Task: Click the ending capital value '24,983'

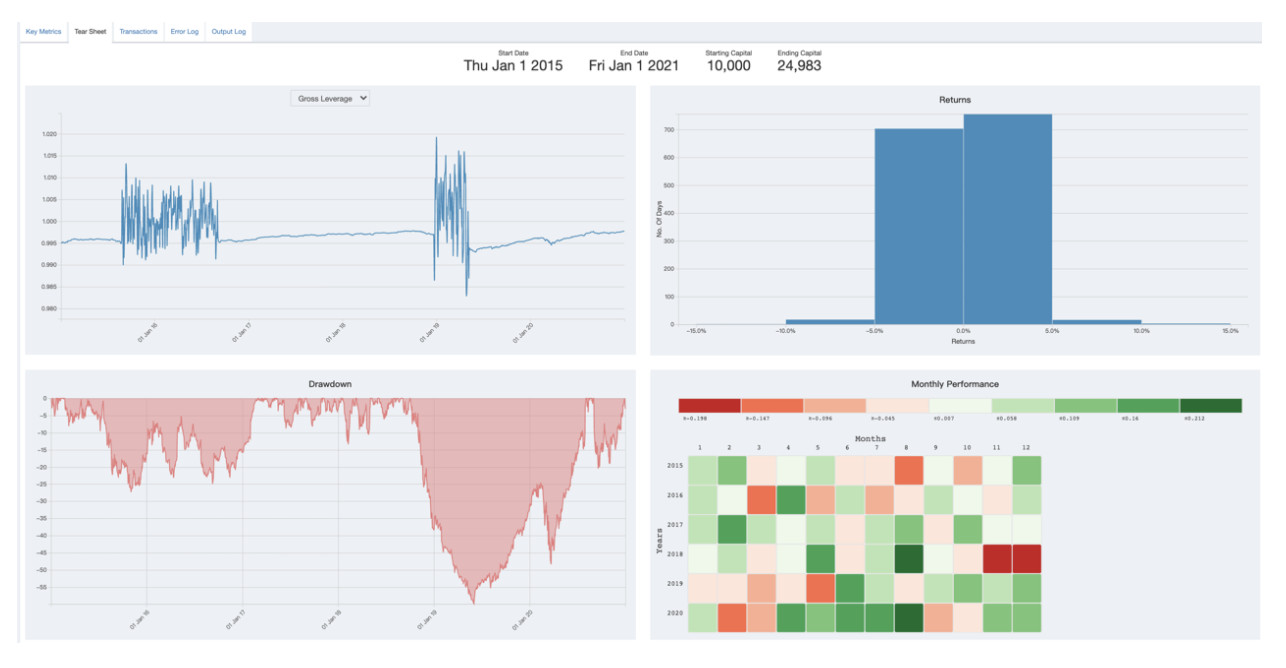Action: coord(799,66)
